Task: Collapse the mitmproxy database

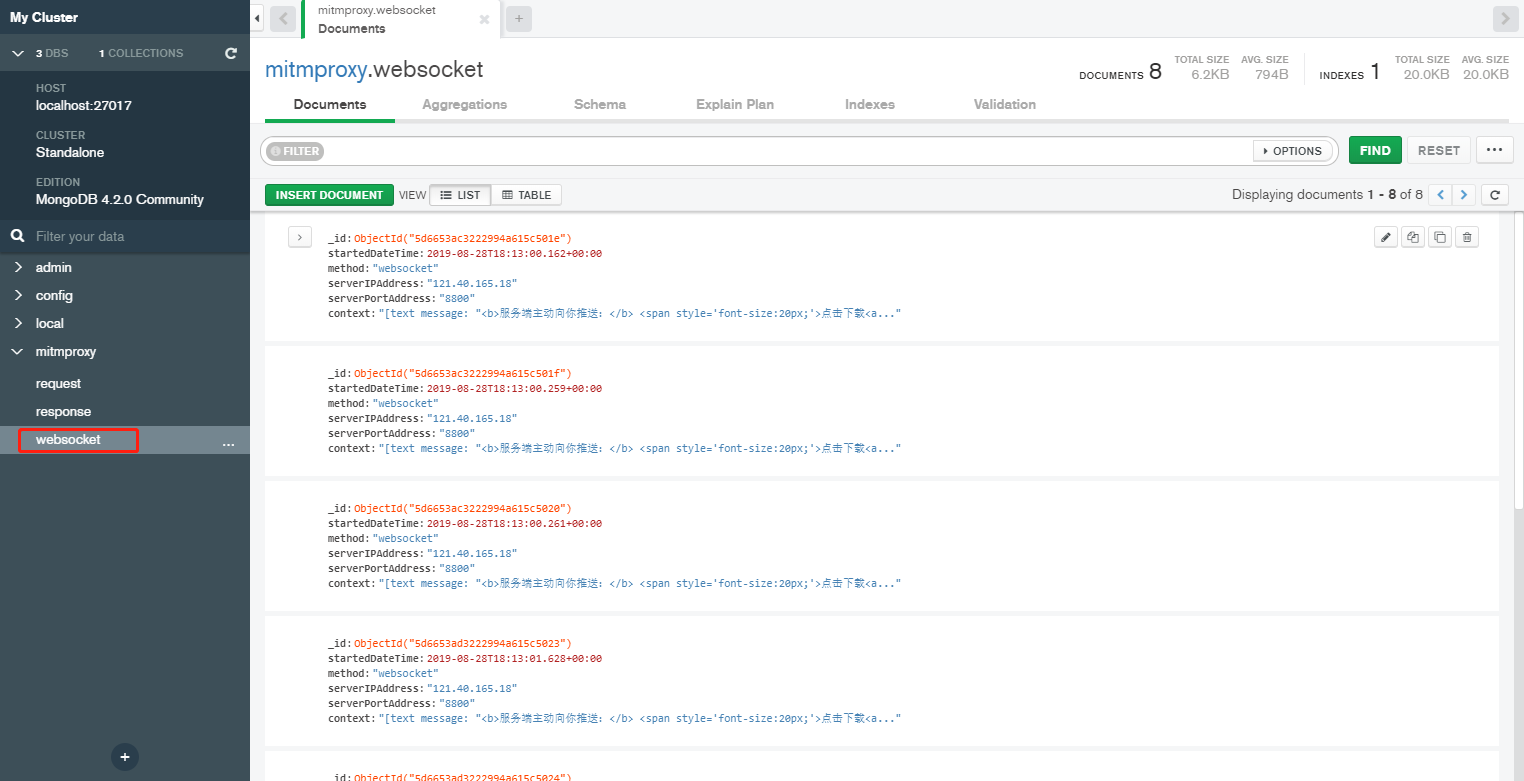Action: 17,352
